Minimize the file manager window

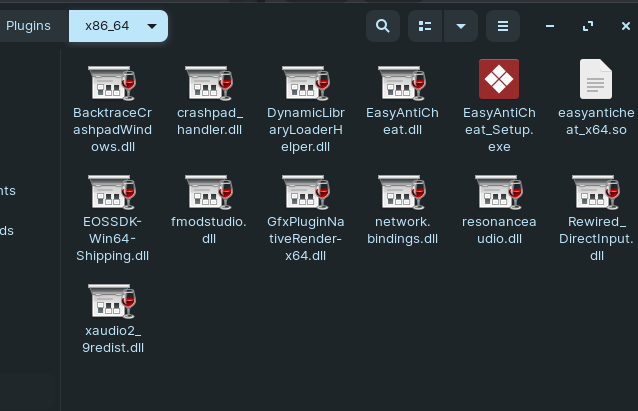pyautogui.click(x=550, y=26)
